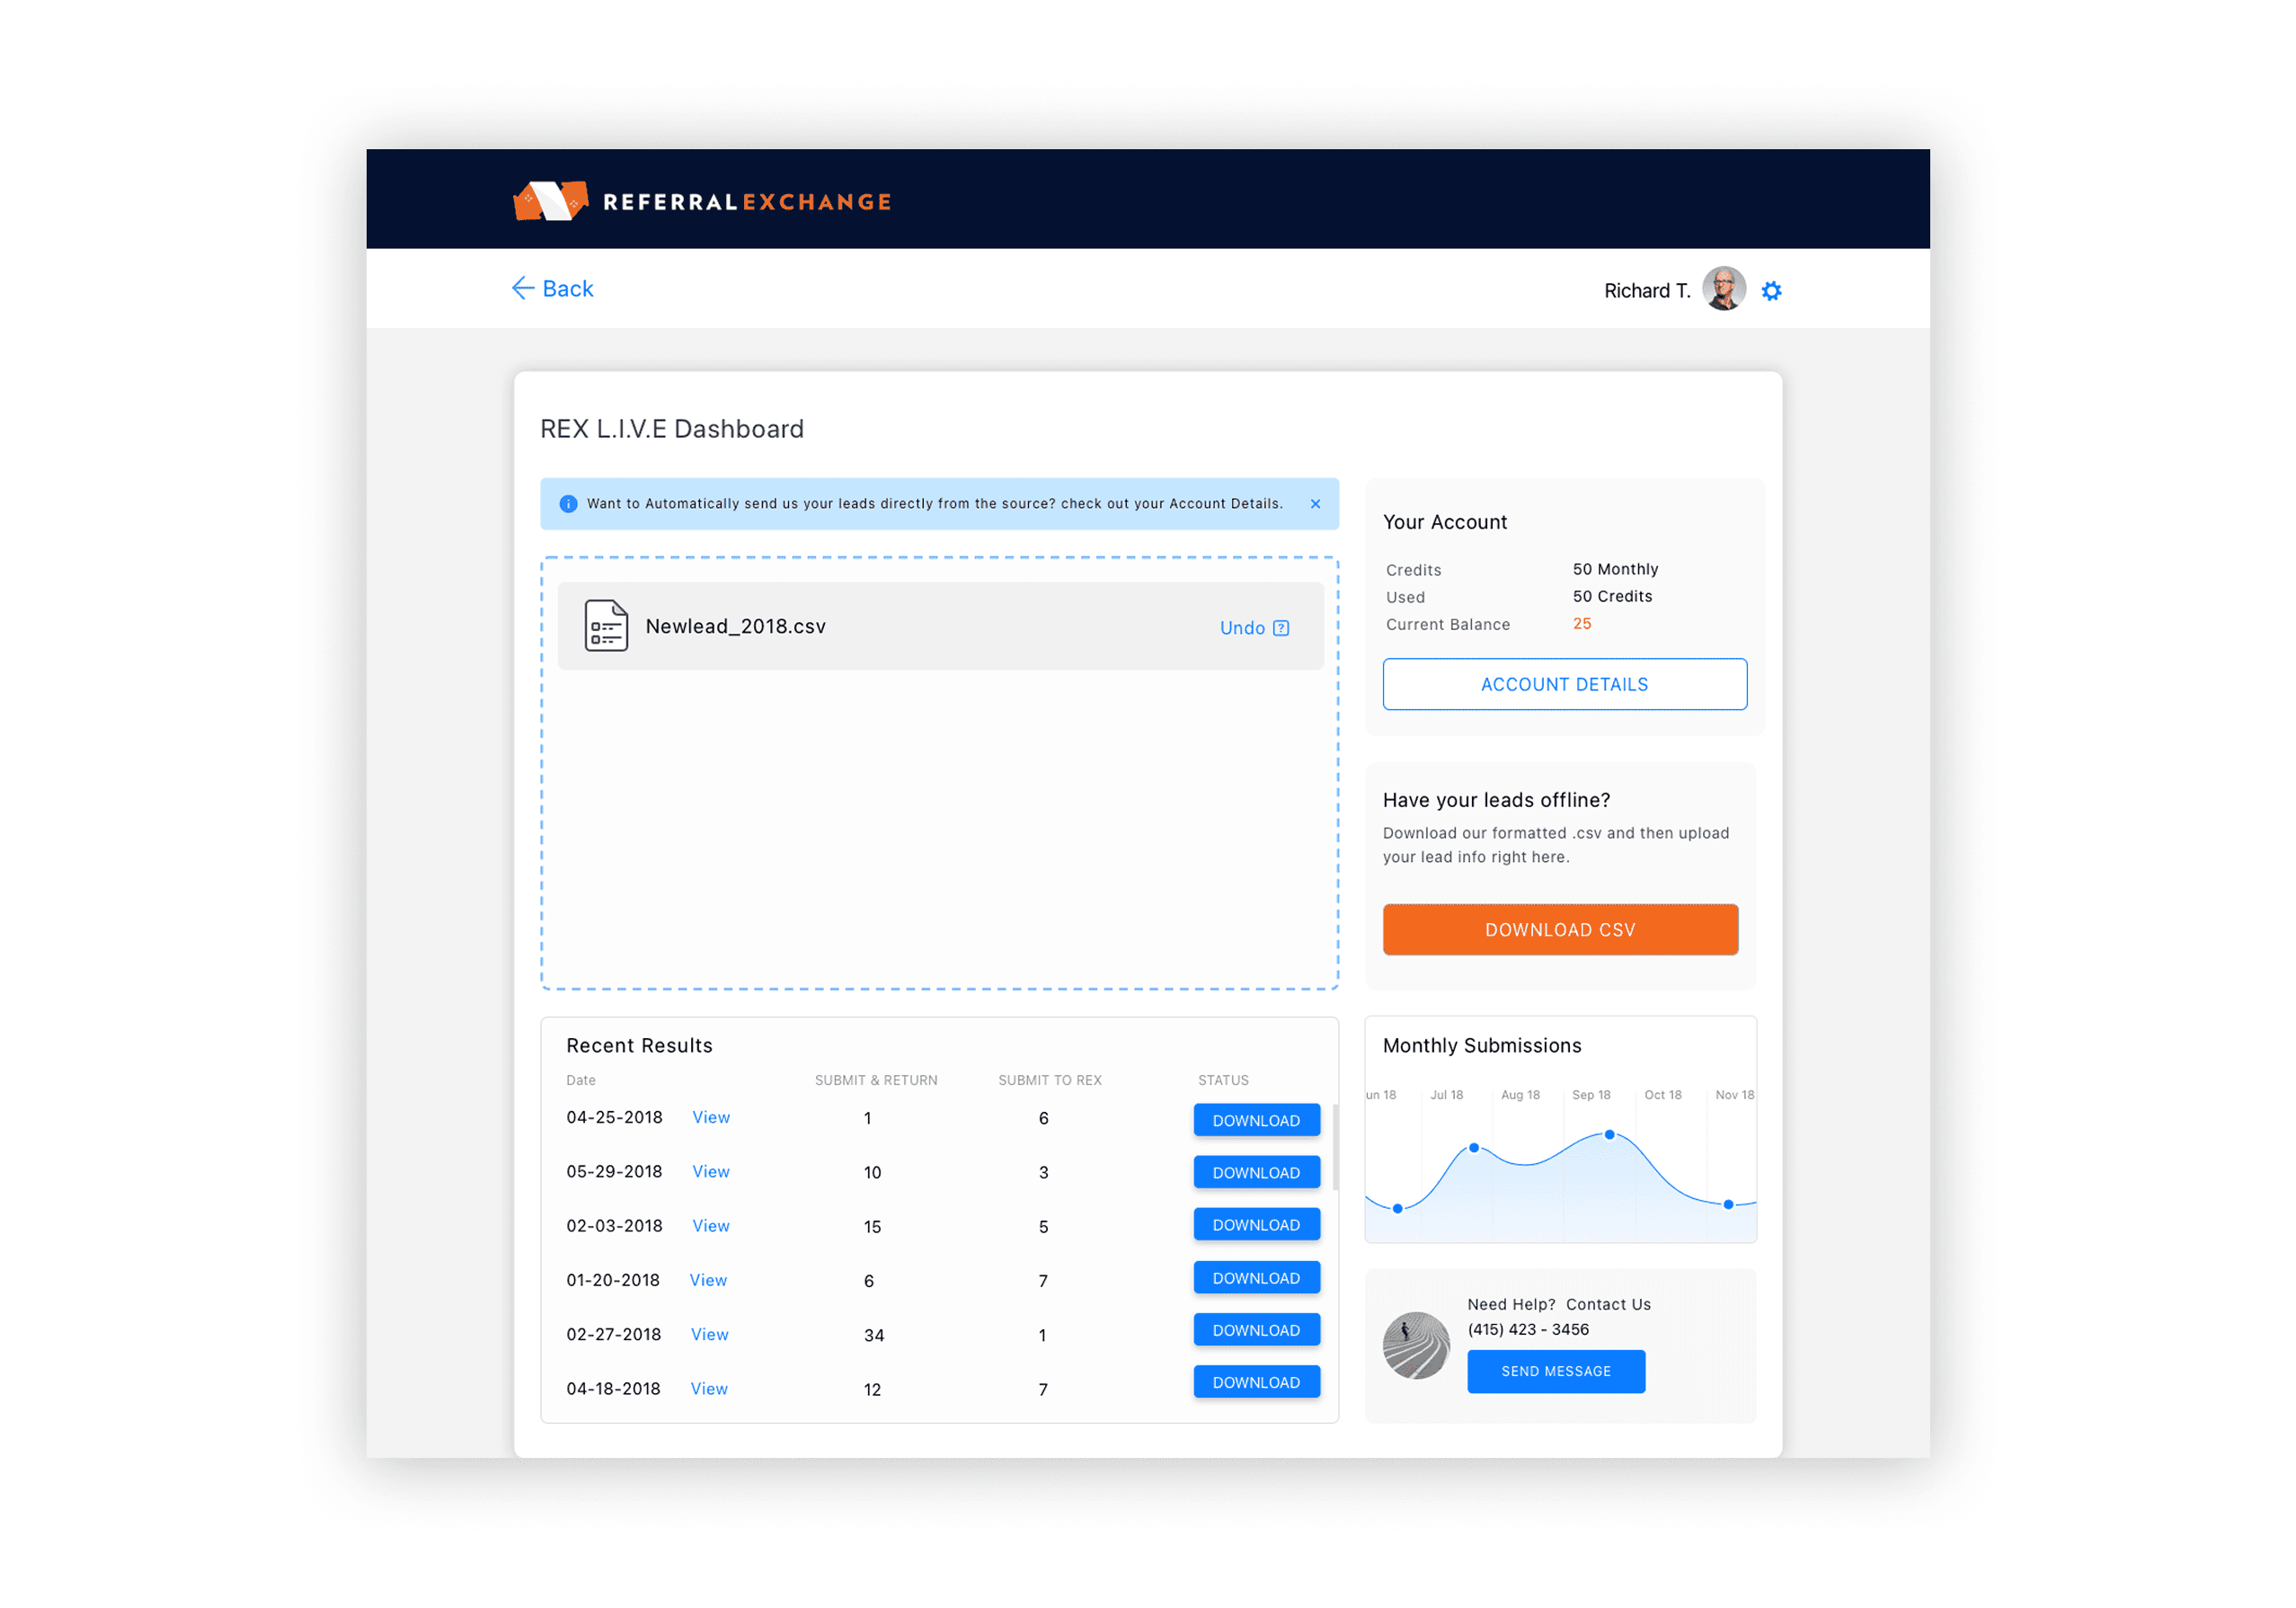Click Richard T. profile avatar
This screenshot has height=1608, width=2296.
pos(1723,289)
